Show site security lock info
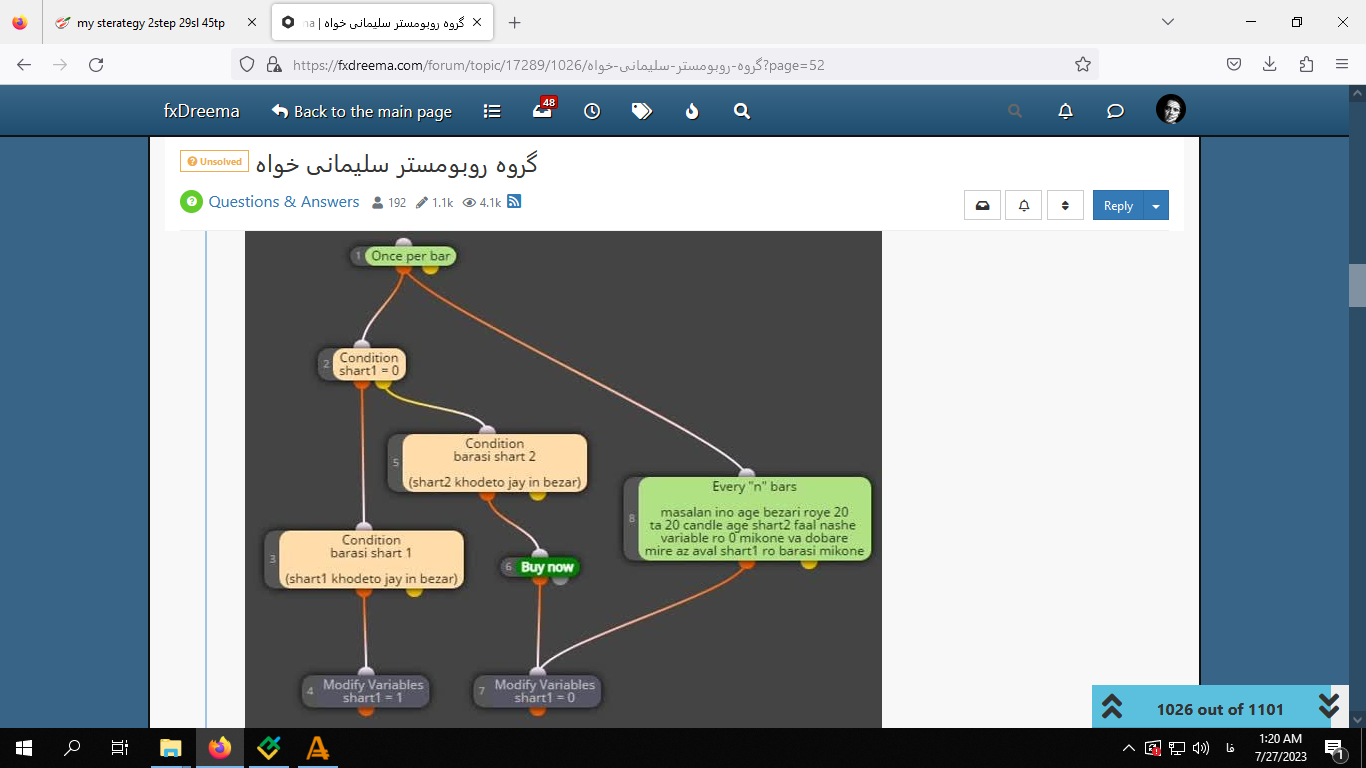1366x768 pixels. click(x=273, y=64)
